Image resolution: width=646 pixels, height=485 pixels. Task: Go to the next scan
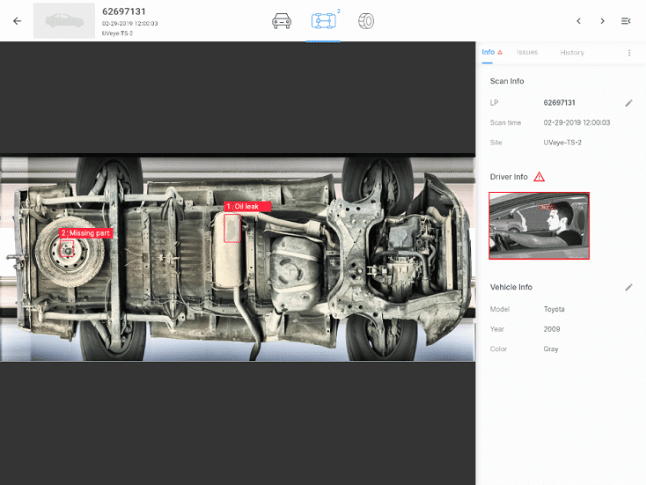pos(602,21)
